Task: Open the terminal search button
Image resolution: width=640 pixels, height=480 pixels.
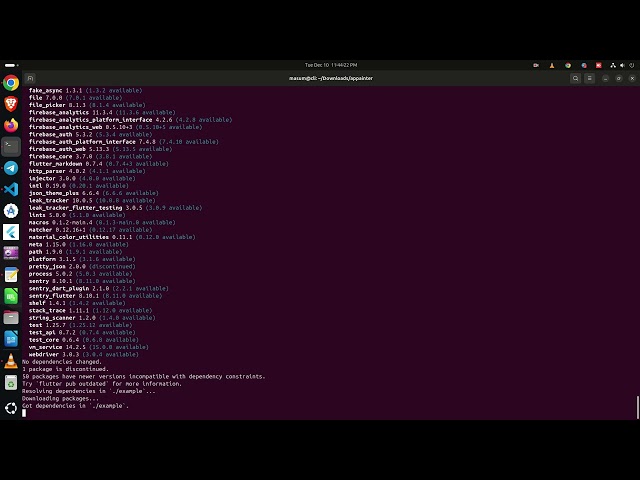Action: (x=576, y=78)
